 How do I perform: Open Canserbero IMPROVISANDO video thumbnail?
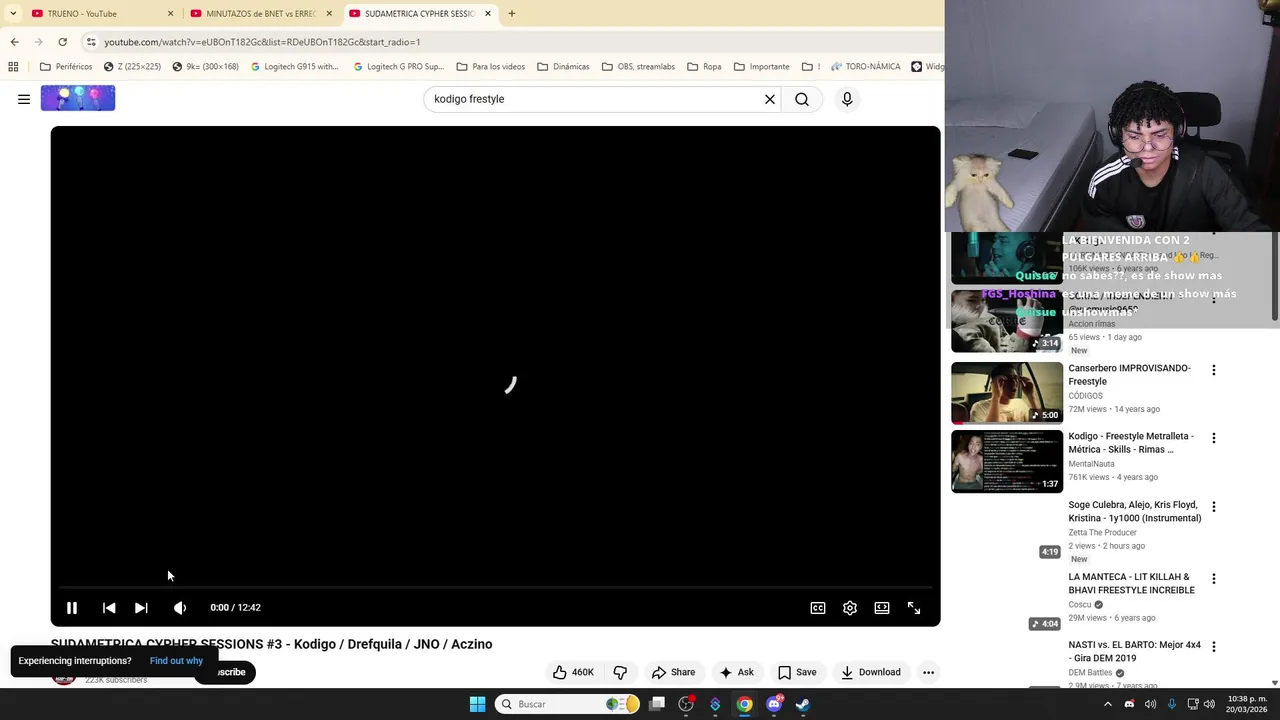click(1007, 393)
